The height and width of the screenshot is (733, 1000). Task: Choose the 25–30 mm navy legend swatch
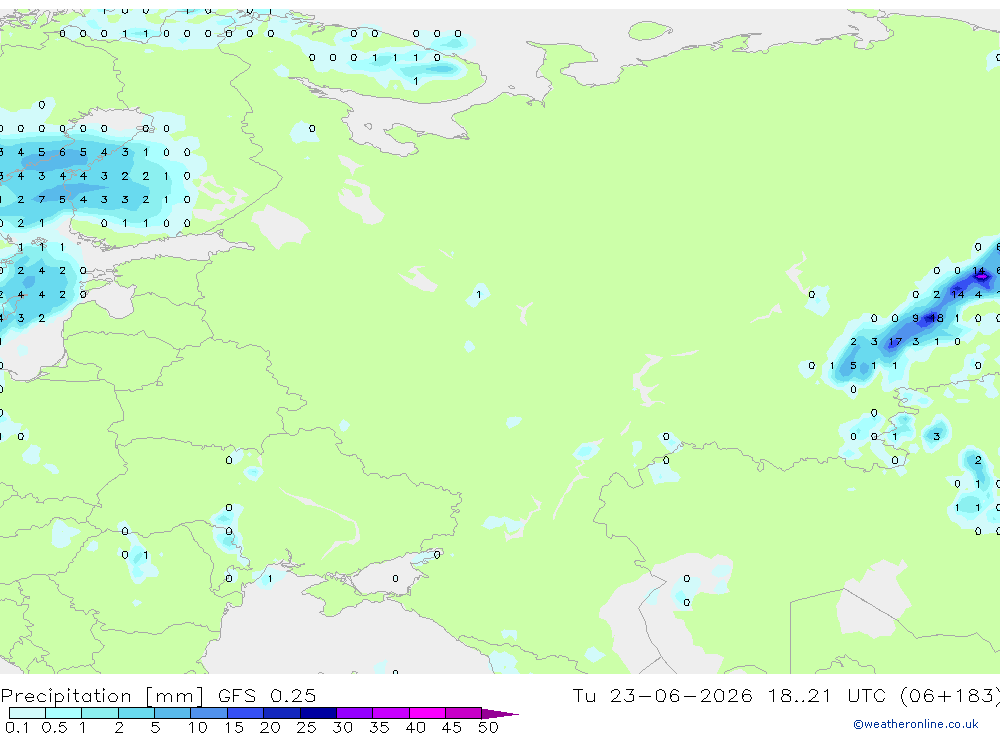tap(318, 713)
